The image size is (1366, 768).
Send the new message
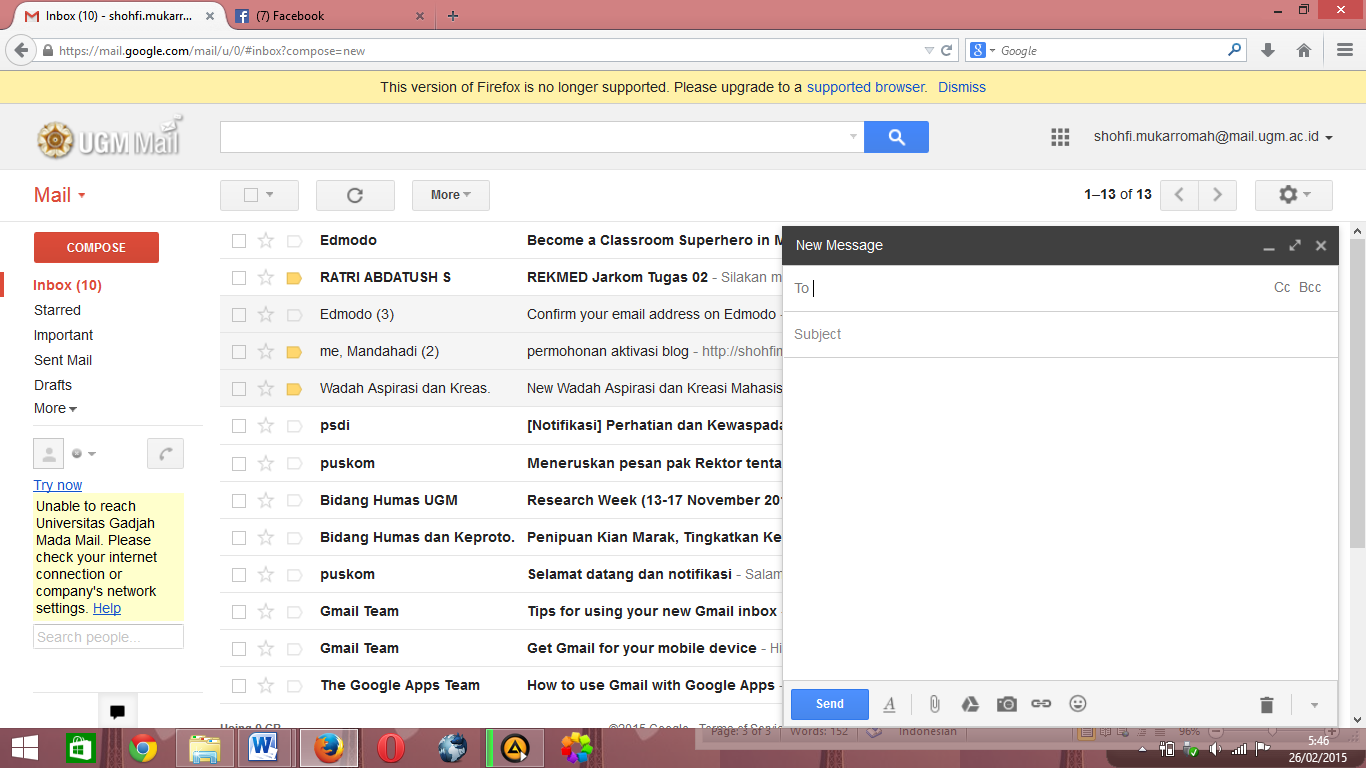[830, 704]
